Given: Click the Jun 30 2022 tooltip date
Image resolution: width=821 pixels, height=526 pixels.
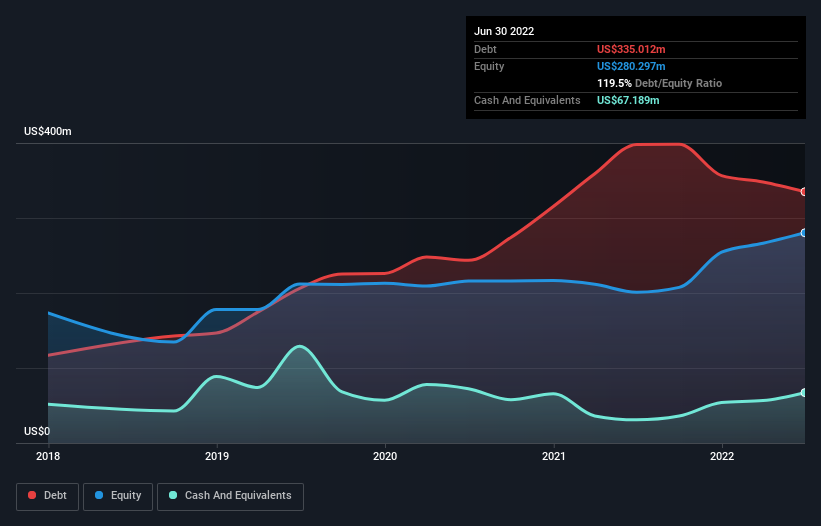Looking at the screenshot, I should point(504,31).
